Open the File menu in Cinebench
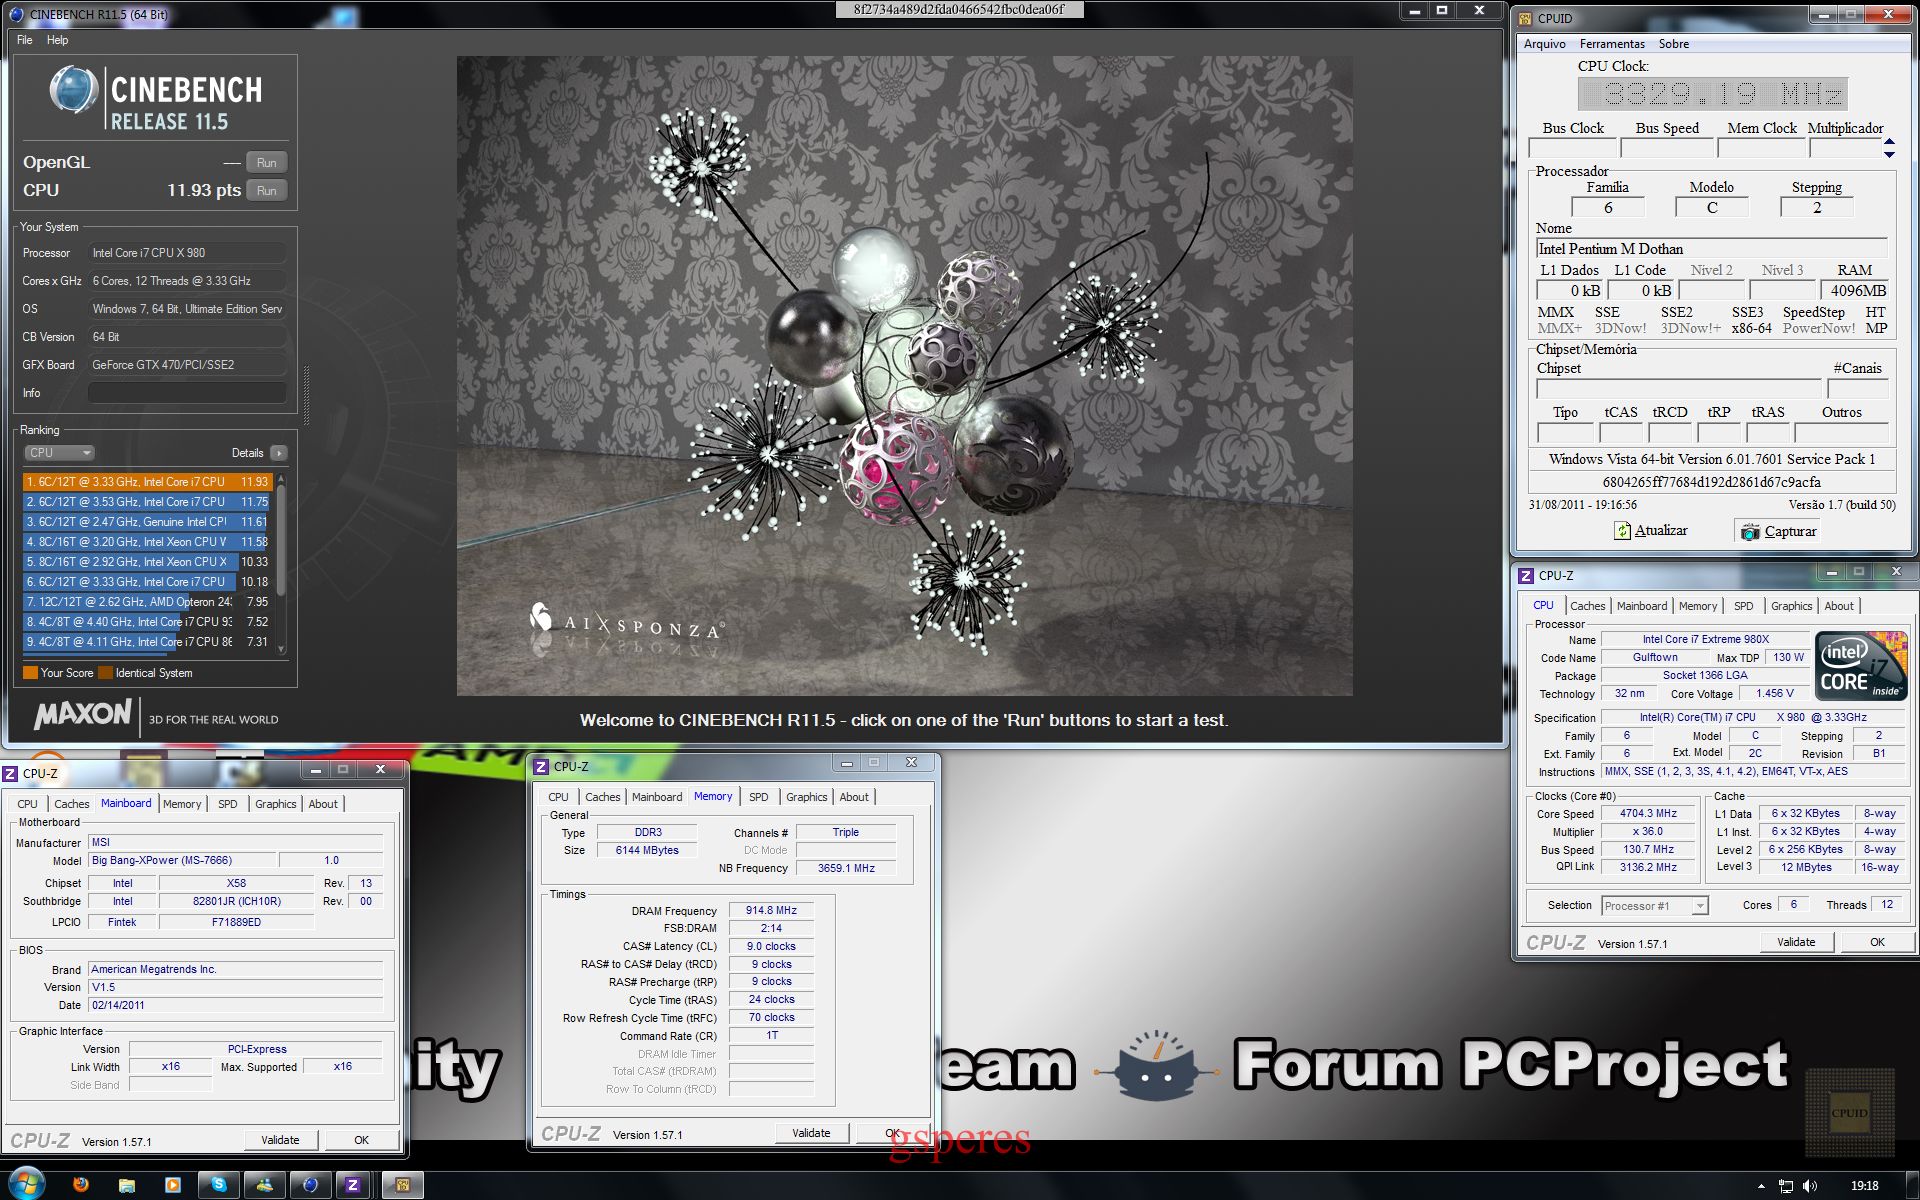 pos(25,40)
